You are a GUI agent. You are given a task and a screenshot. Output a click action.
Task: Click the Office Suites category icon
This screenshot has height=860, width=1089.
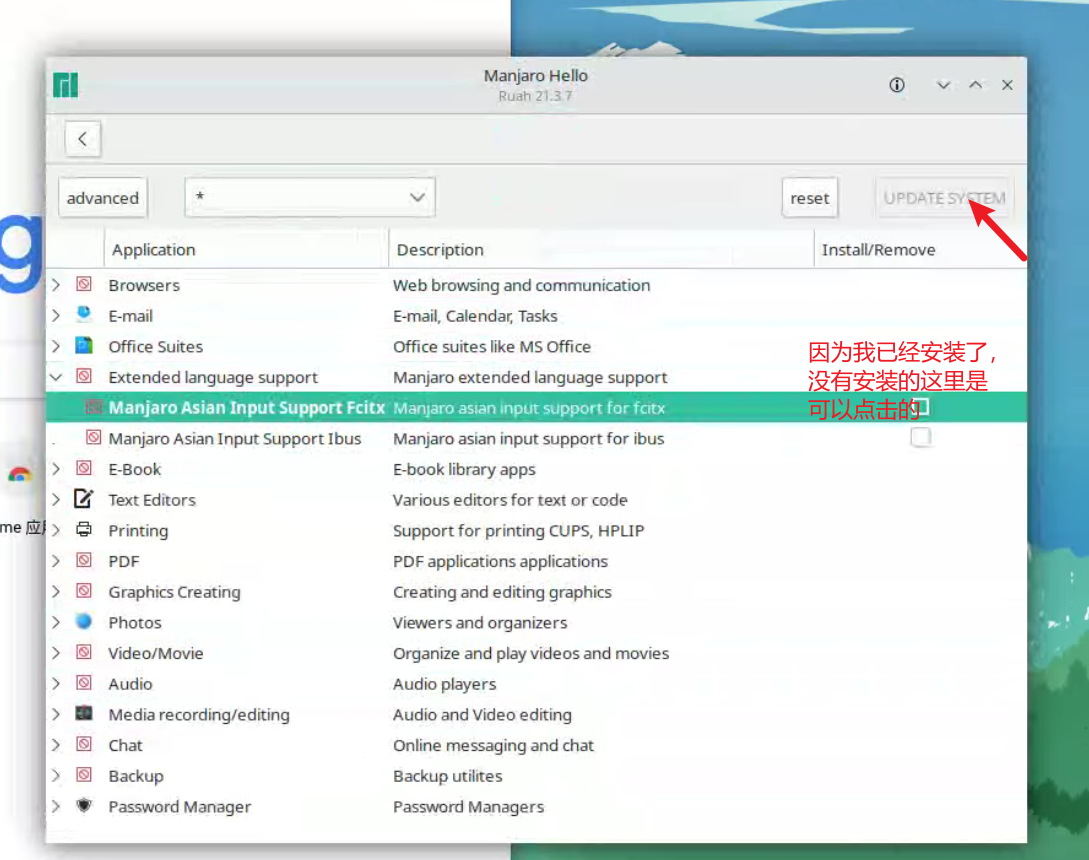(x=84, y=346)
